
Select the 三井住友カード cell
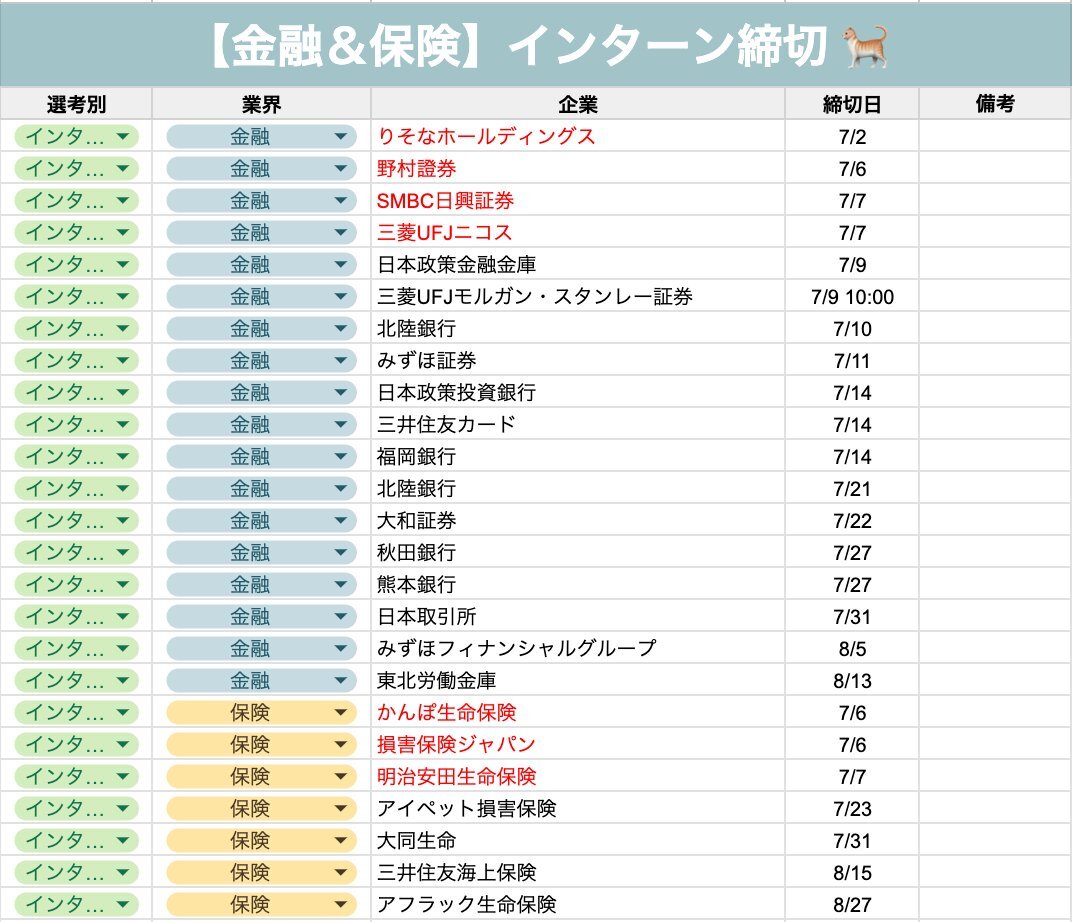pyautogui.click(x=578, y=424)
